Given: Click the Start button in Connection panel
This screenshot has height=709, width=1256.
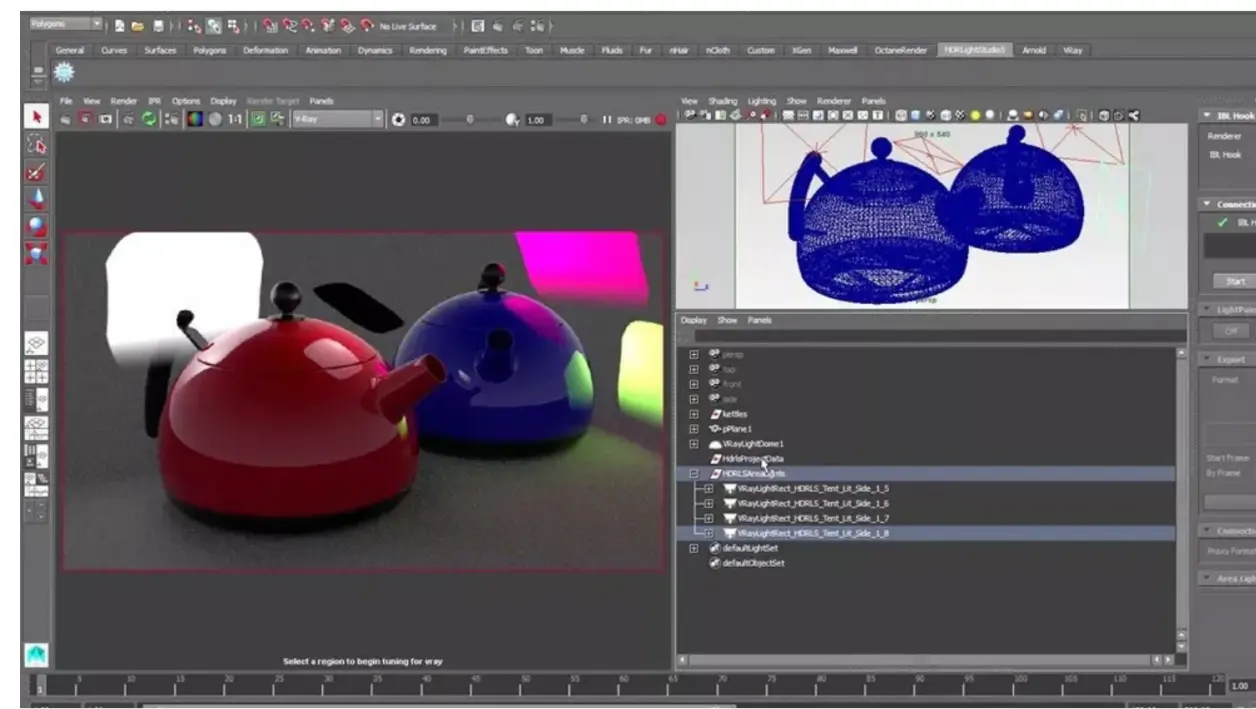Looking at the screenshot, I should (x=1236, y=281).
